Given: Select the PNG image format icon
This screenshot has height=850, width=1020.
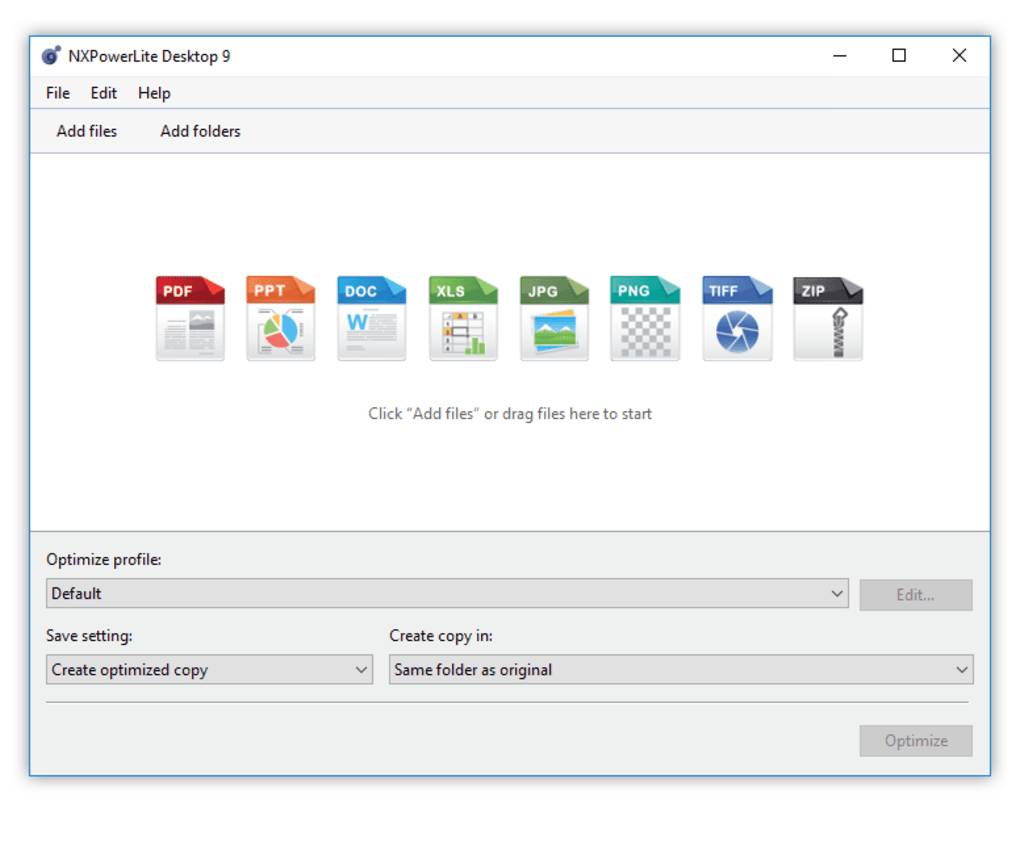Looking at the screenshot, I should tap(646, 316).
